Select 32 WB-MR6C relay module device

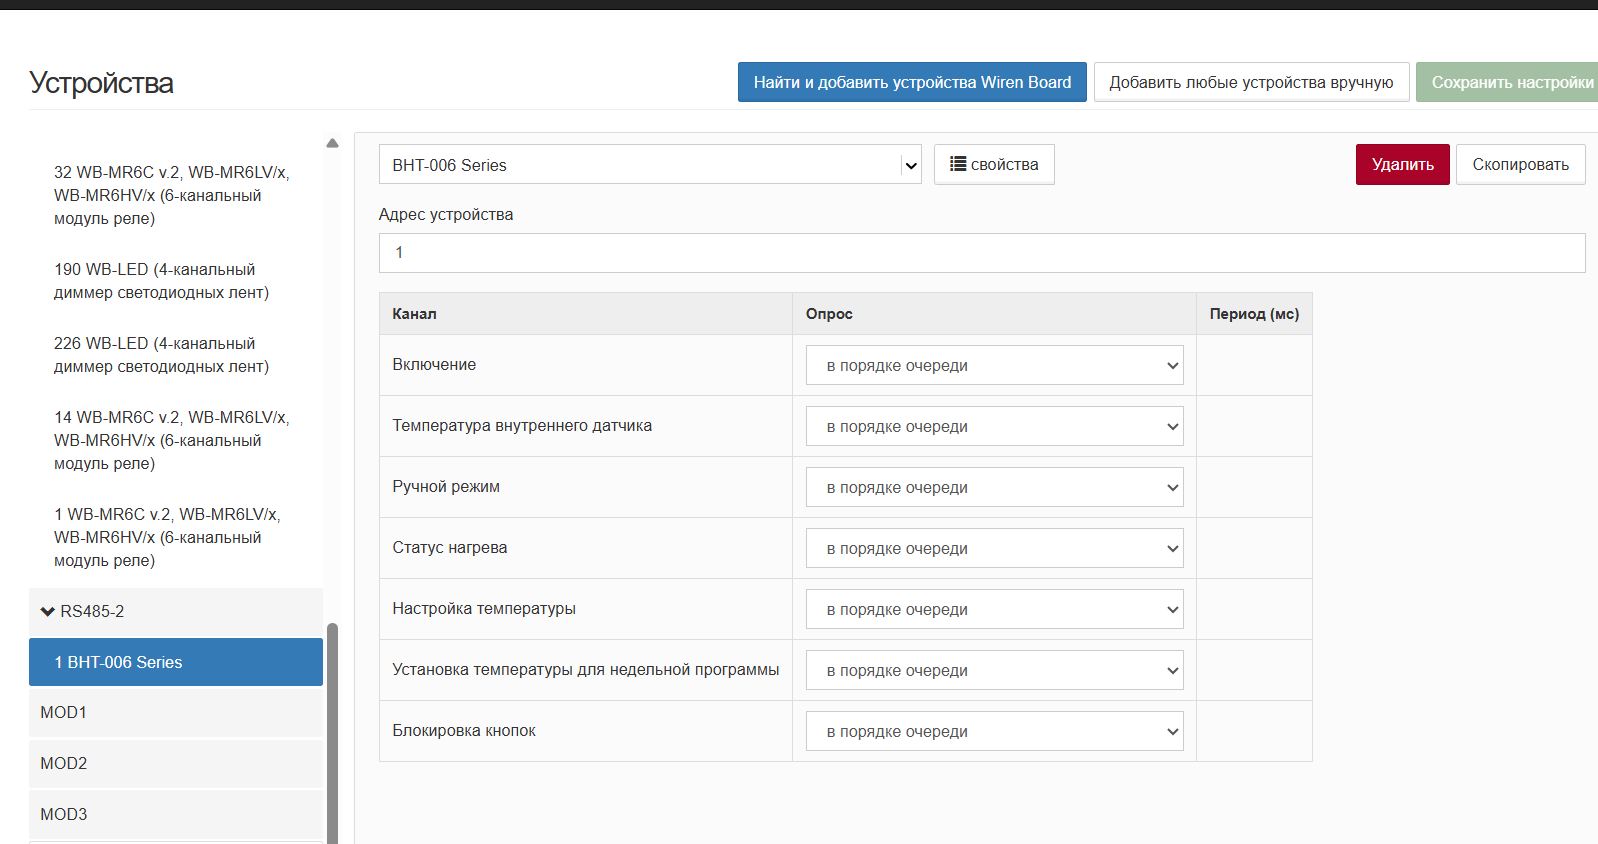(171, 195)
